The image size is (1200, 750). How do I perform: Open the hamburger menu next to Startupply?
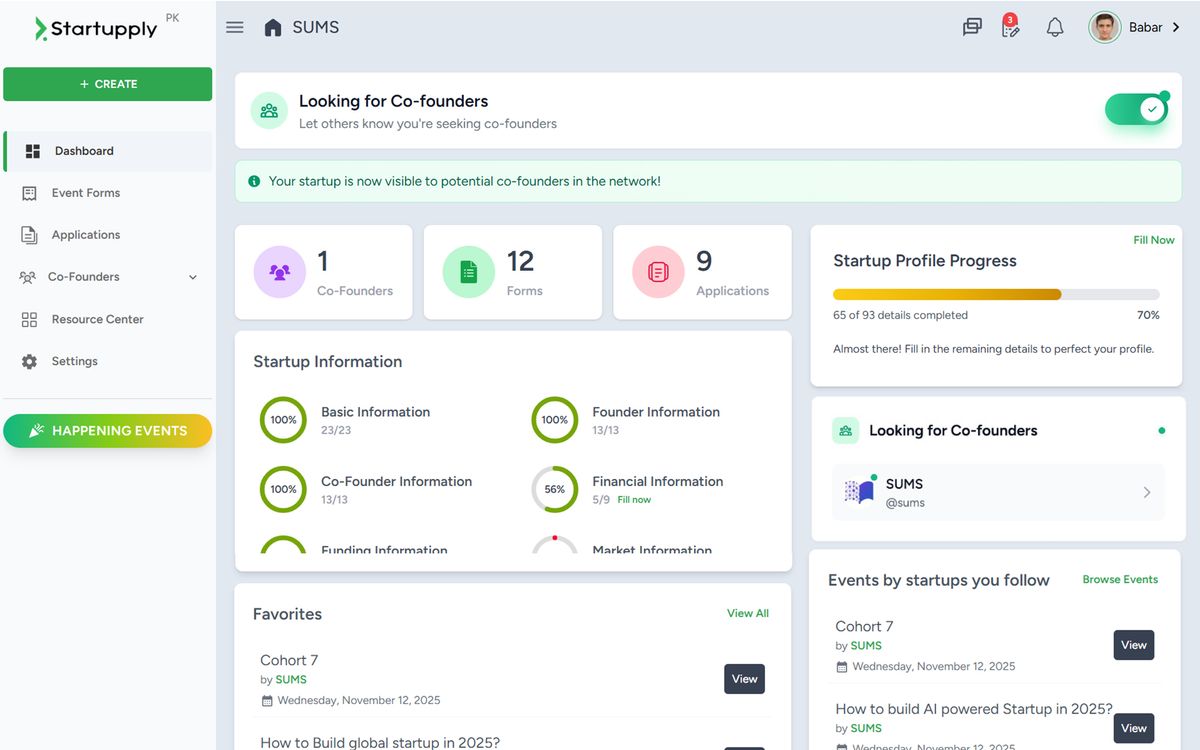[234, 27]
